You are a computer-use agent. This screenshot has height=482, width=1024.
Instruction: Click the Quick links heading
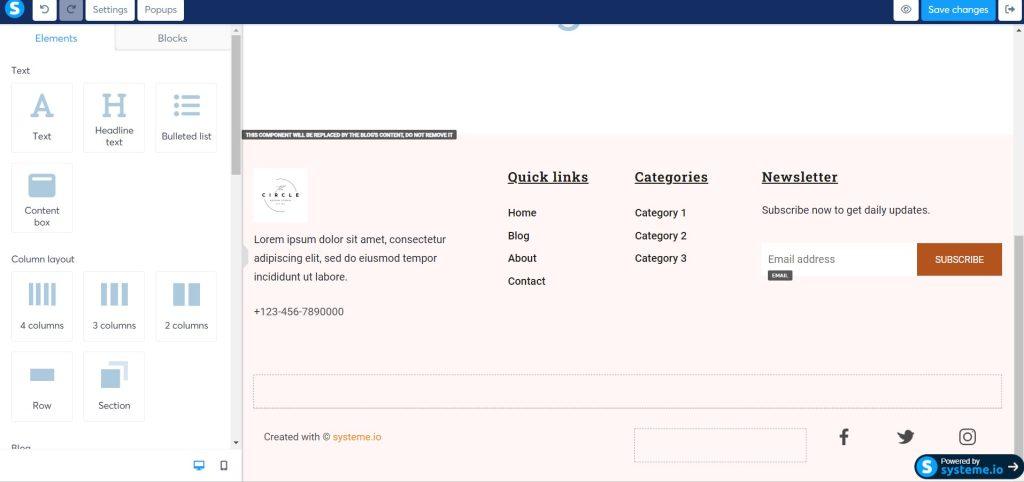(x=548, y=177)
